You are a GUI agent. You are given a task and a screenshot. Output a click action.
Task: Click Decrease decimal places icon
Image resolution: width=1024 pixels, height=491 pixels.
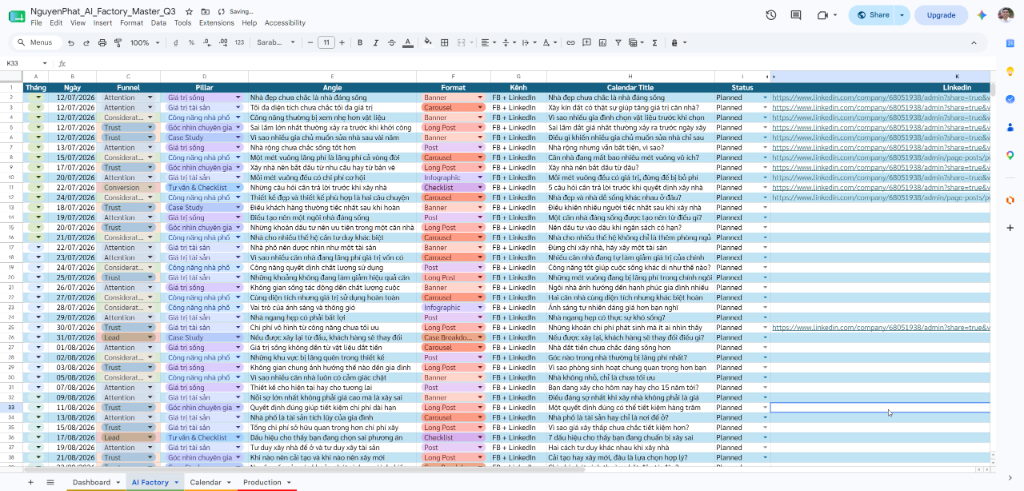pyautogui.click(x=207, y=43)
